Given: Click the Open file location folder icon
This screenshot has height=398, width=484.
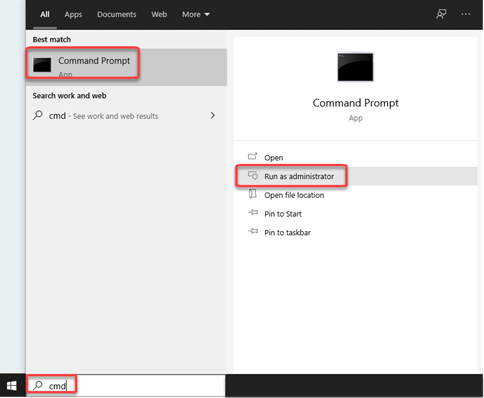Looking at the screenshot, I should click(x=253, y=194).
